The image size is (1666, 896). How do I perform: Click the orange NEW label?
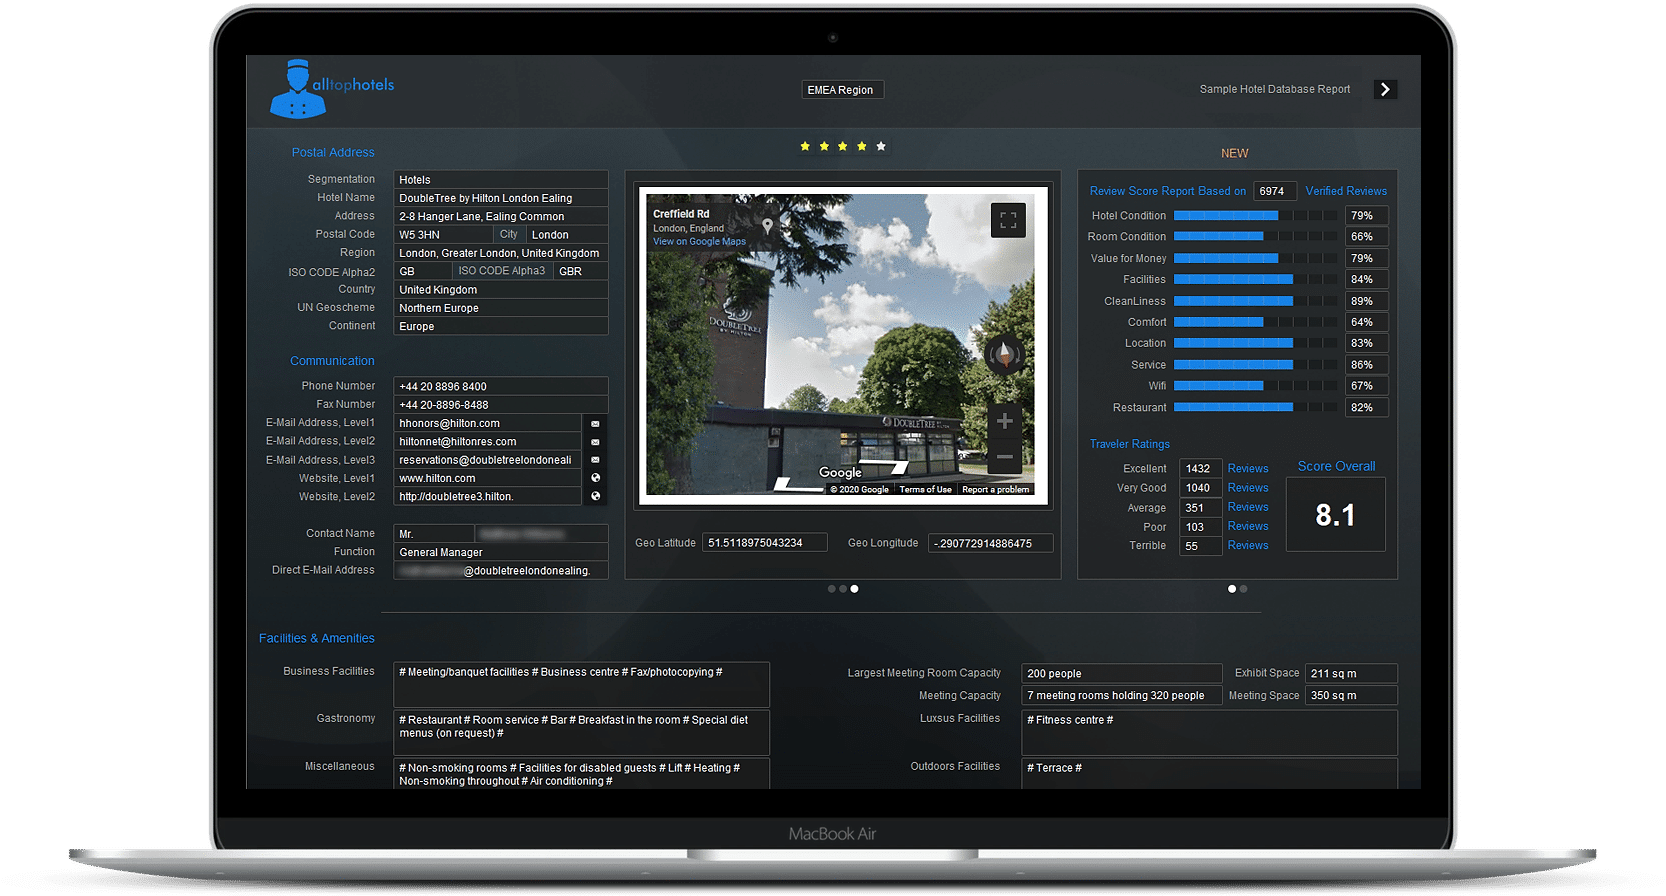point(1235,153)
